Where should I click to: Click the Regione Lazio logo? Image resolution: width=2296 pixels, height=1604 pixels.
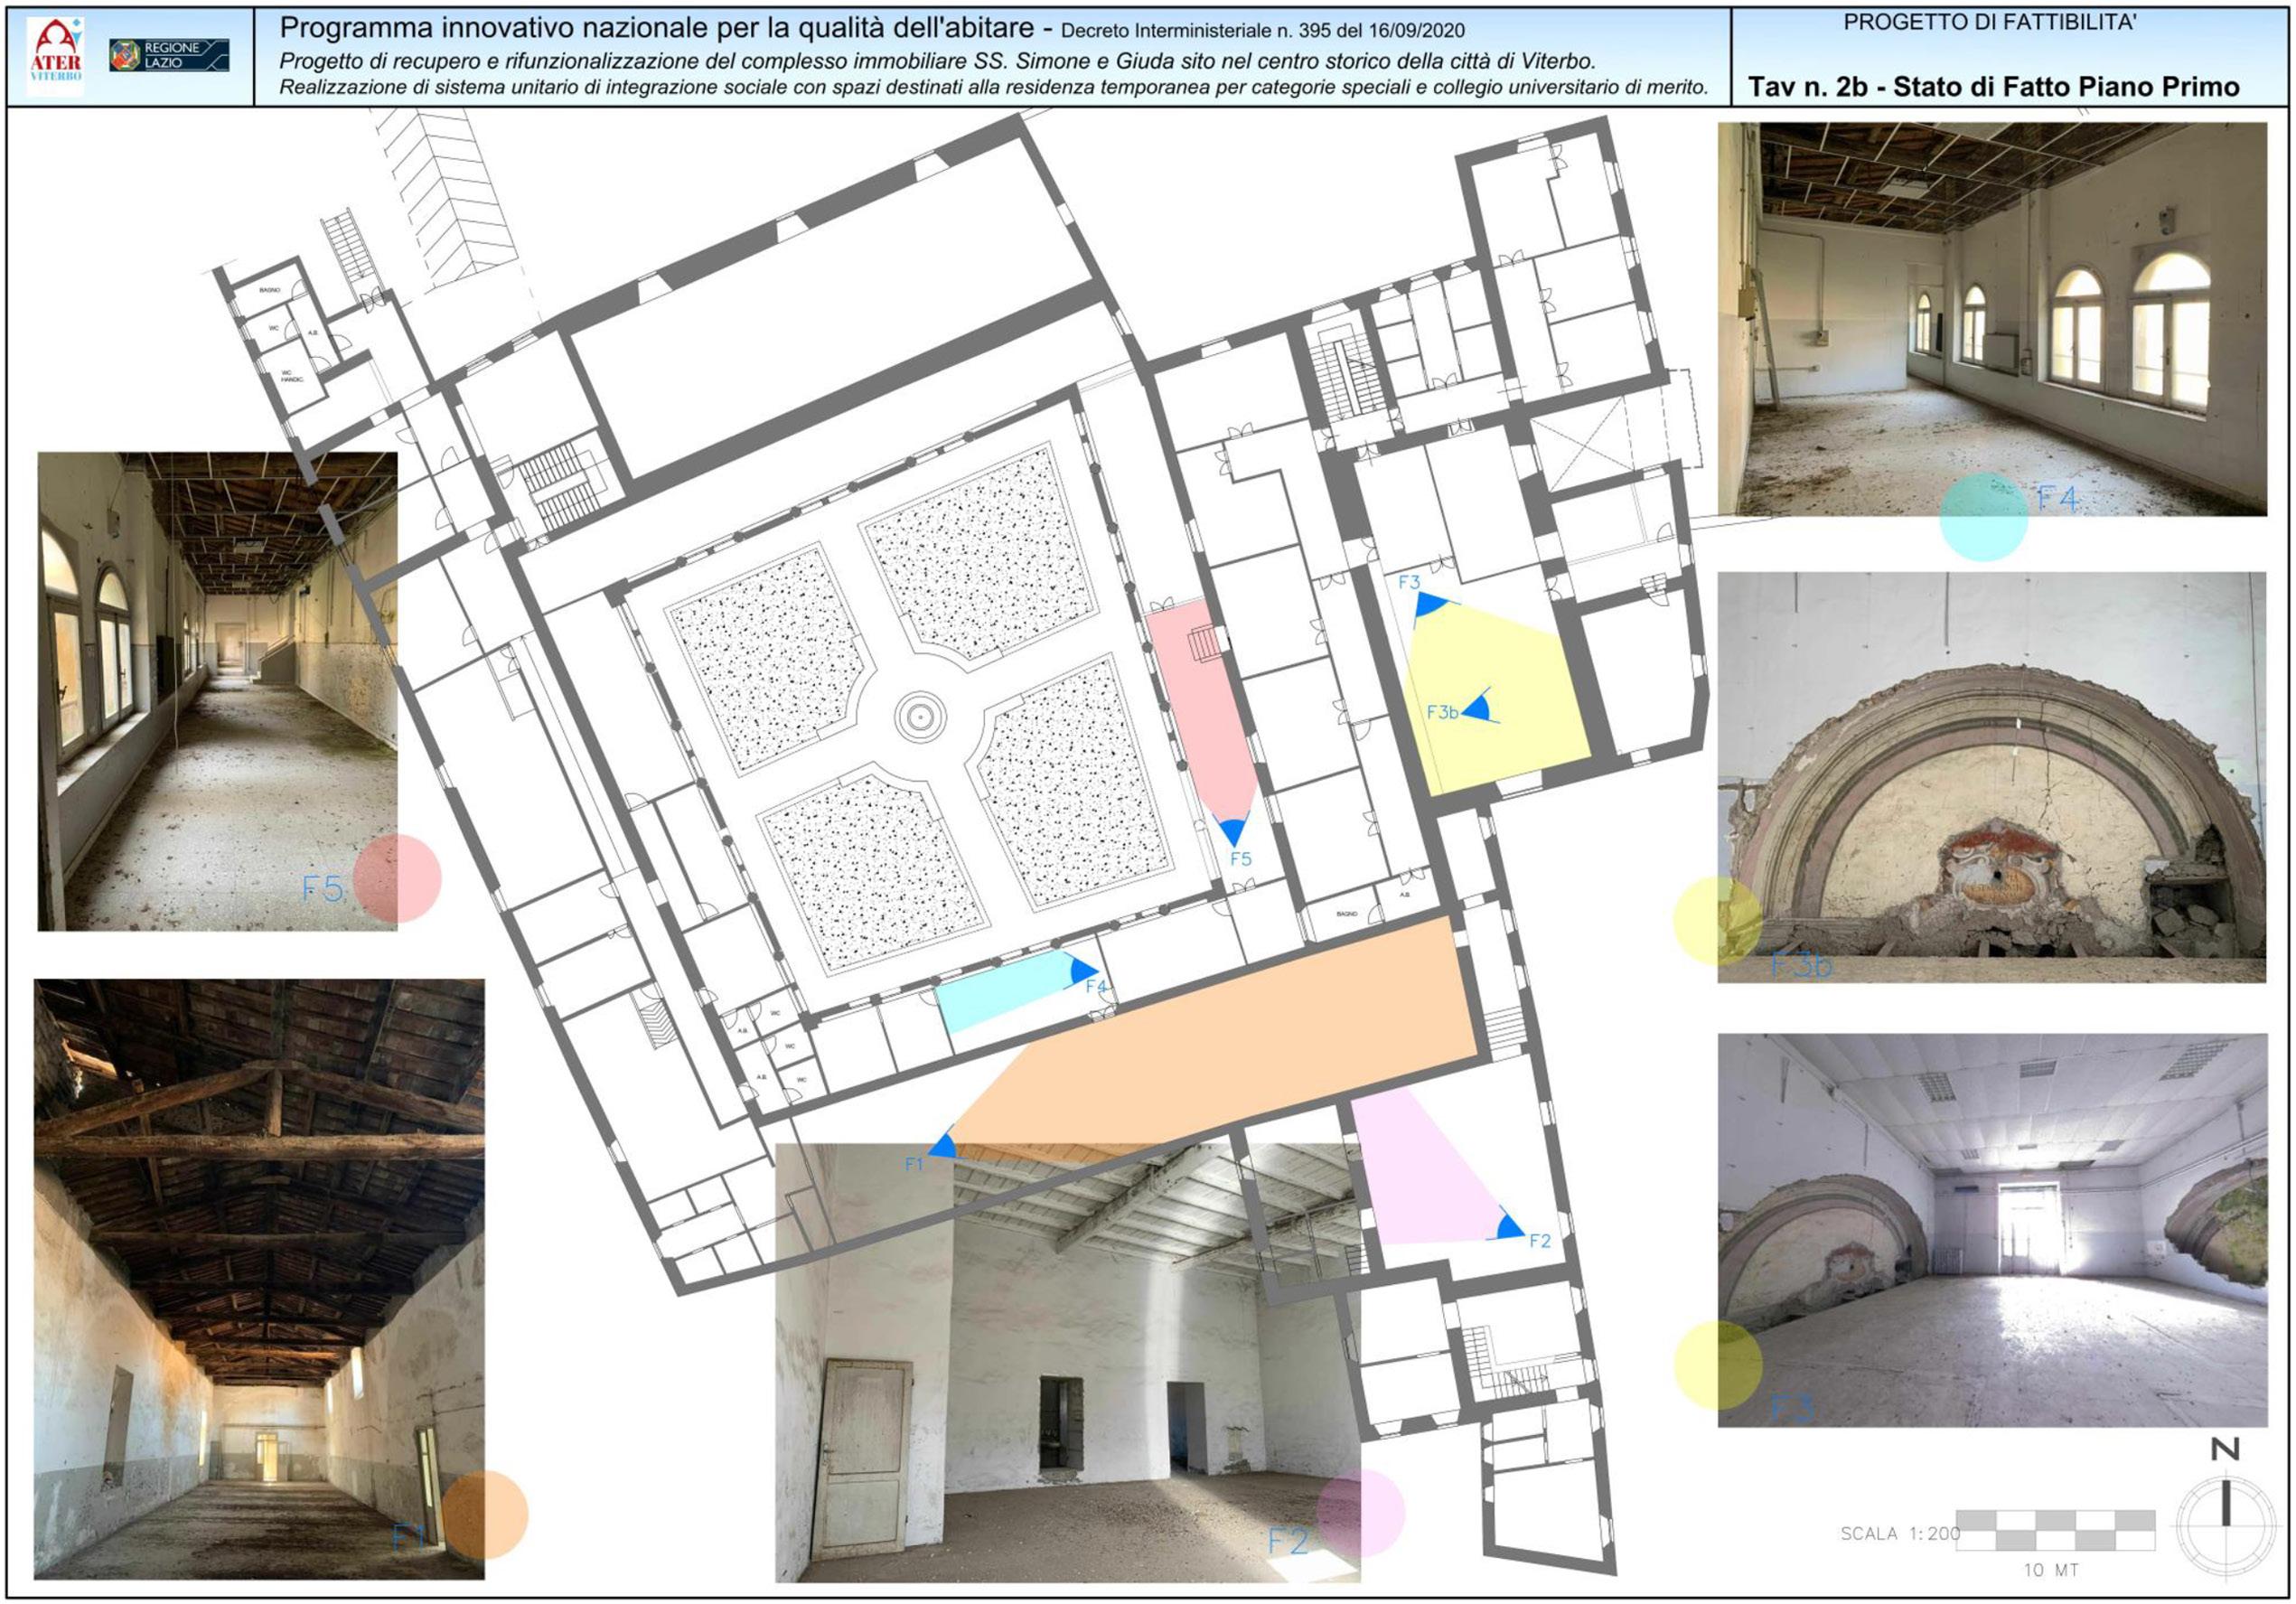click(169, 55)
